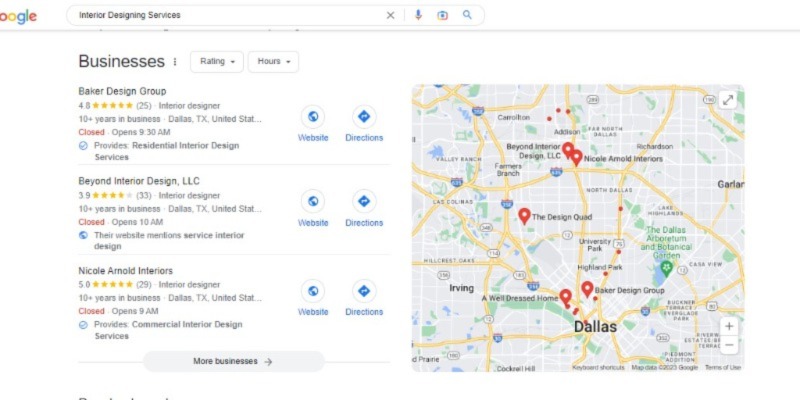800x400 pixels.
Task: Zoom out on the map with minus
Action: [729, 345]
